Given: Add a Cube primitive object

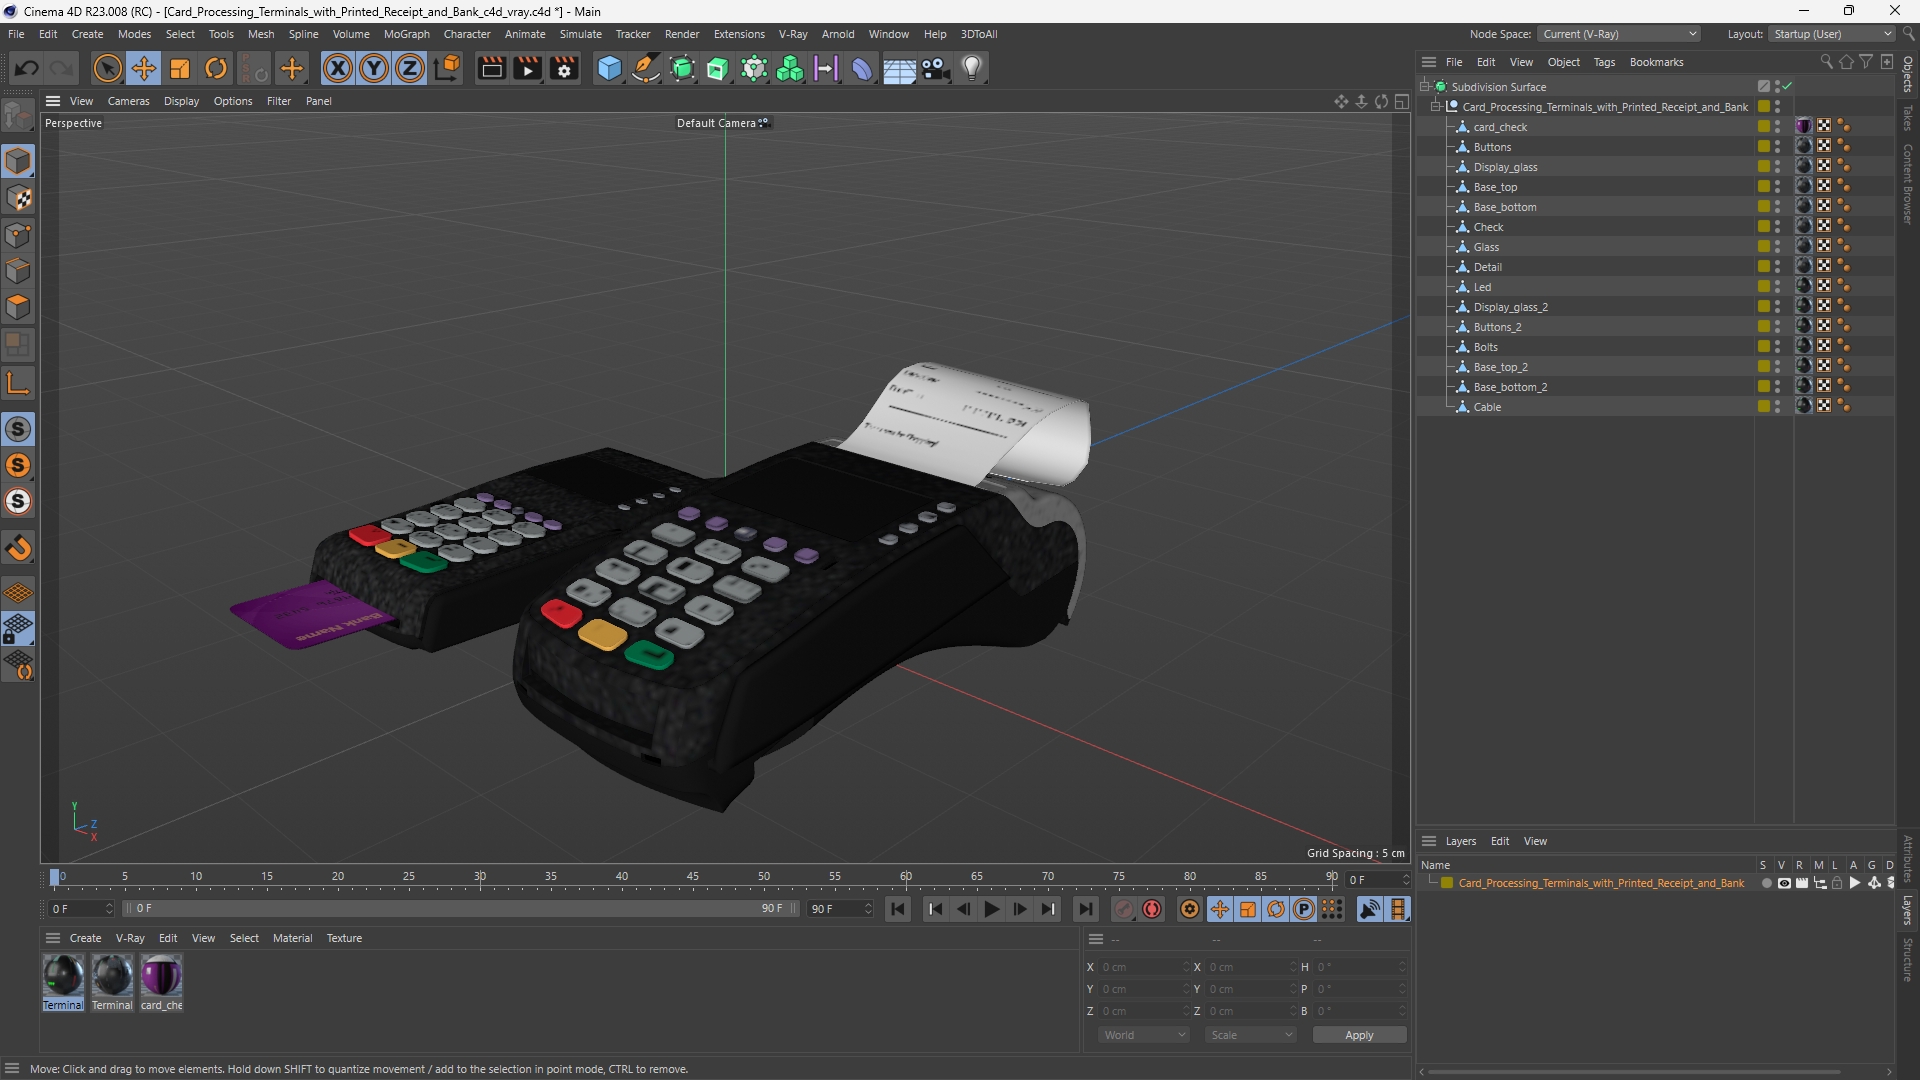Looking at the screenshot, I should pyautogui.click(x=609, y=69).
